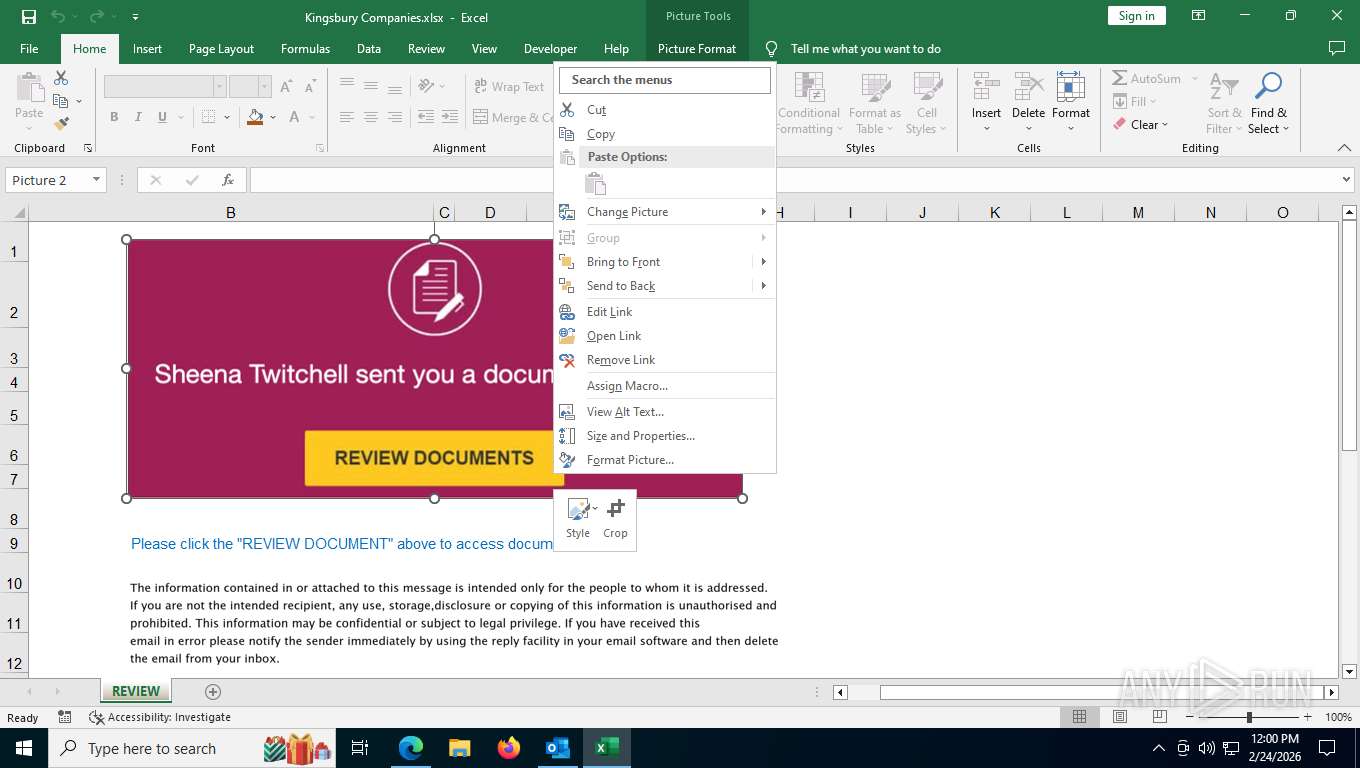The image size is (1360, 768).
Task: Open the font size dropdown
Action: [x=265, y=87]
